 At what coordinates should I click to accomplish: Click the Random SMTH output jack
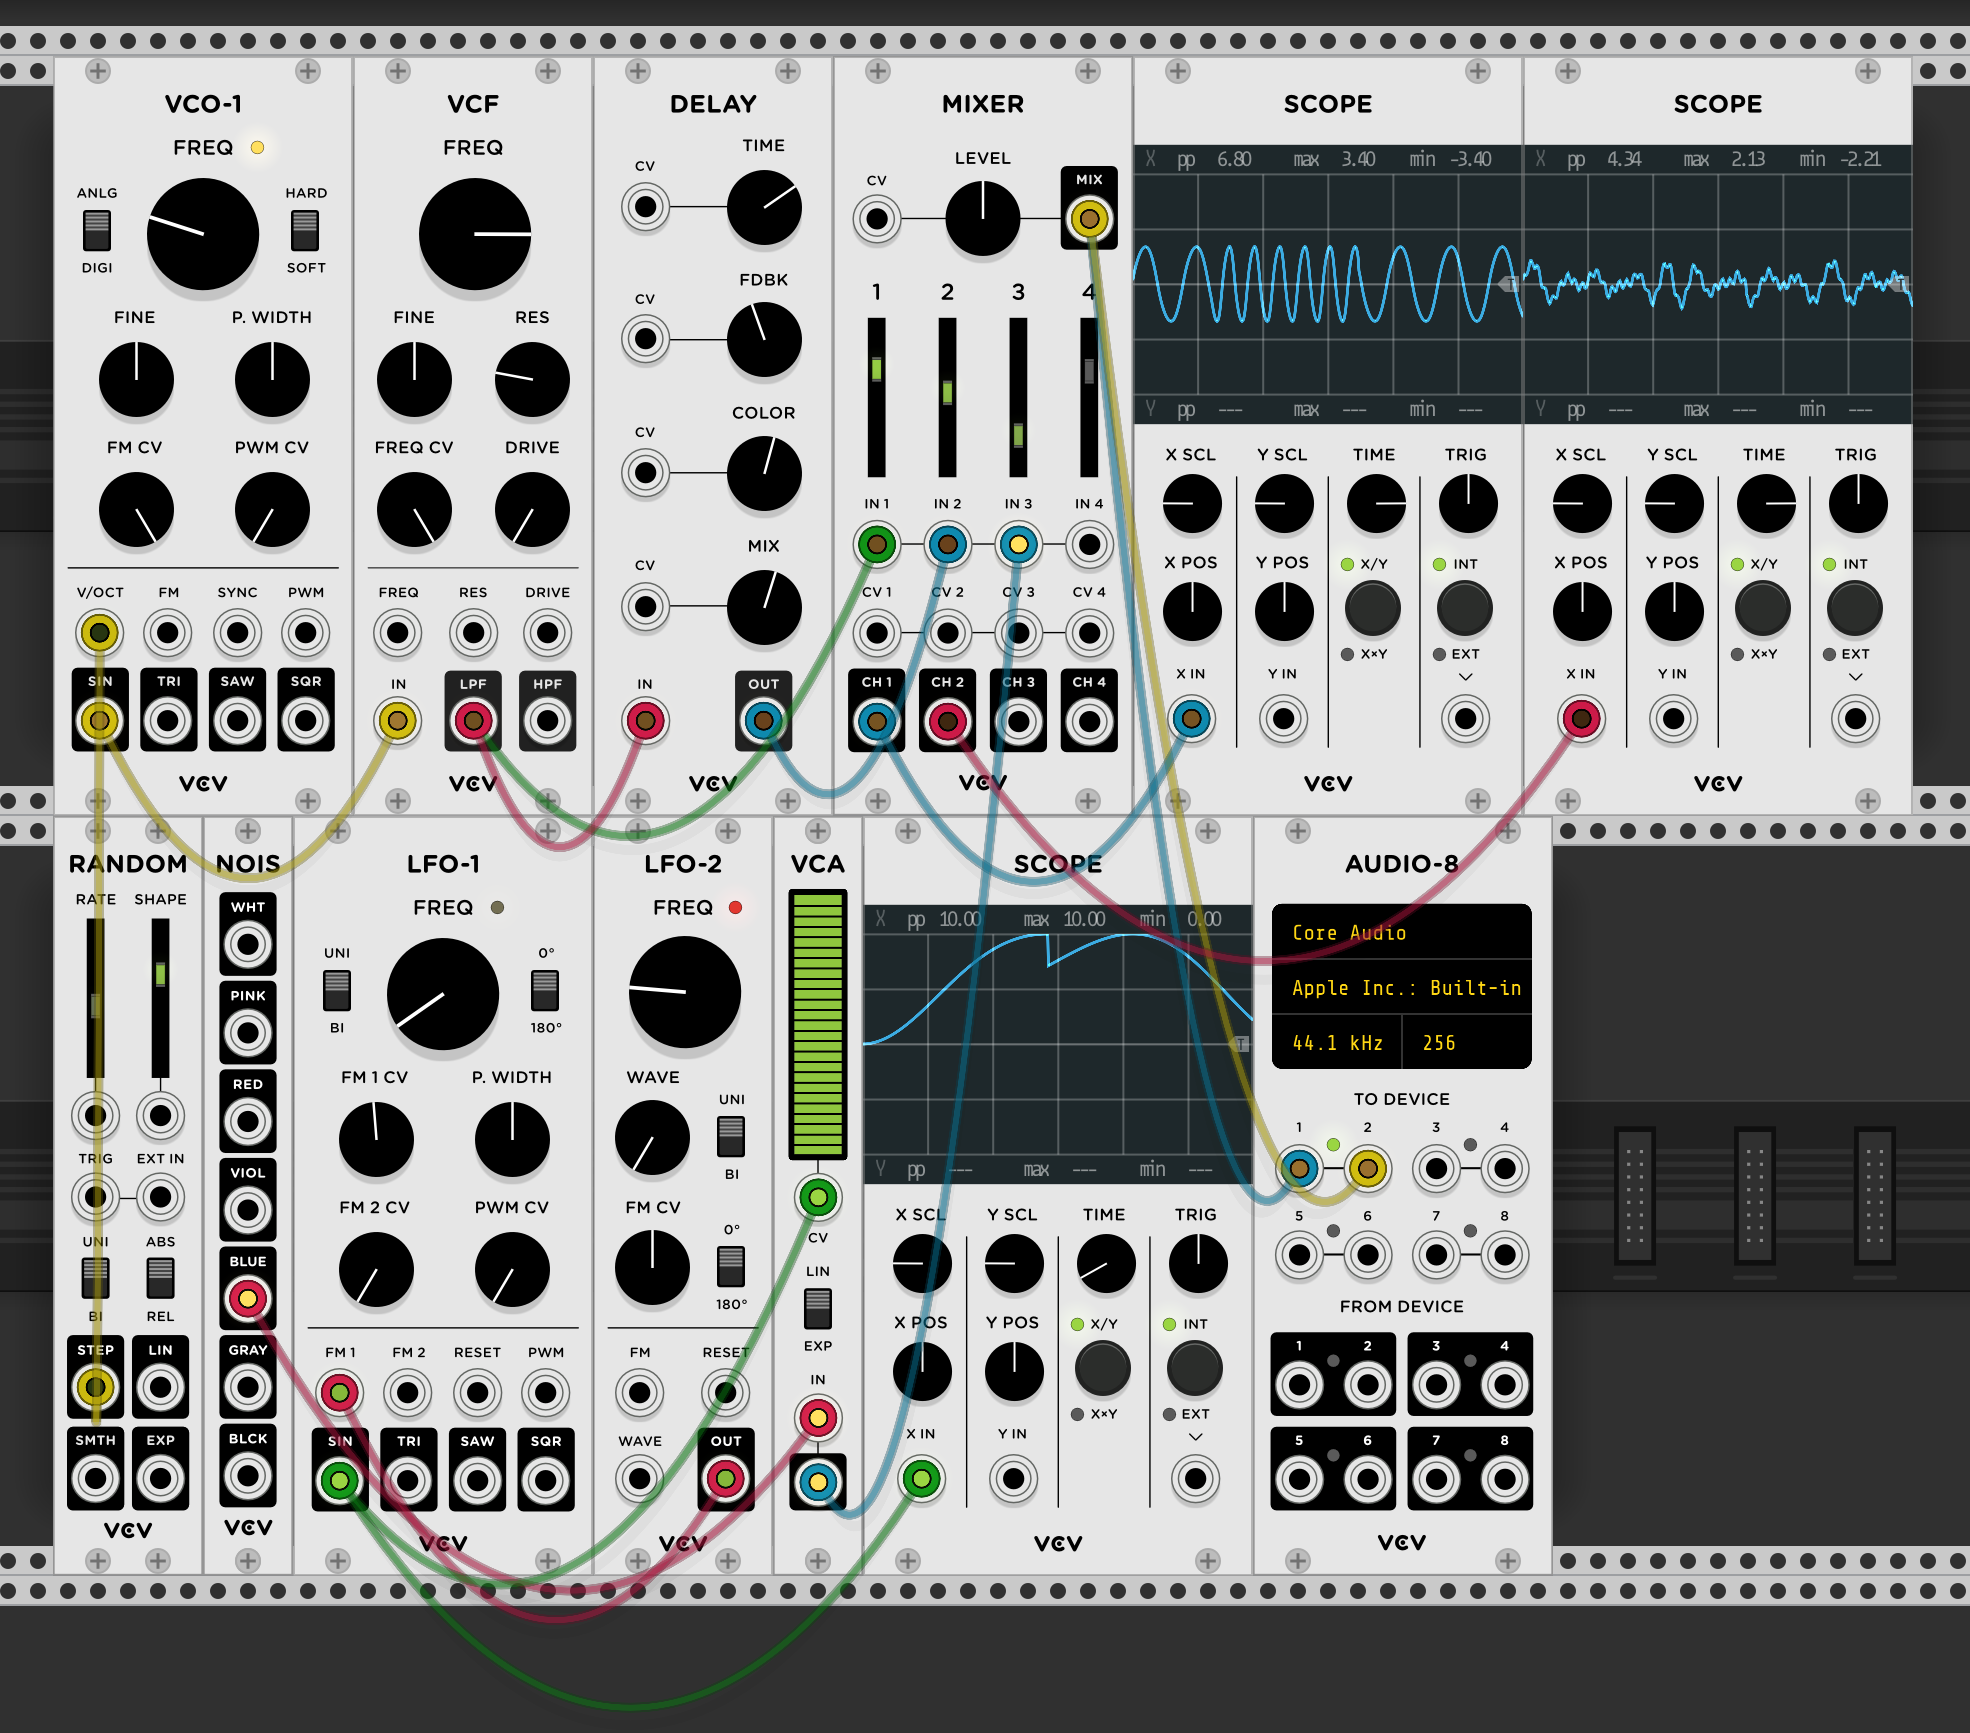(x=95, y=1478)
